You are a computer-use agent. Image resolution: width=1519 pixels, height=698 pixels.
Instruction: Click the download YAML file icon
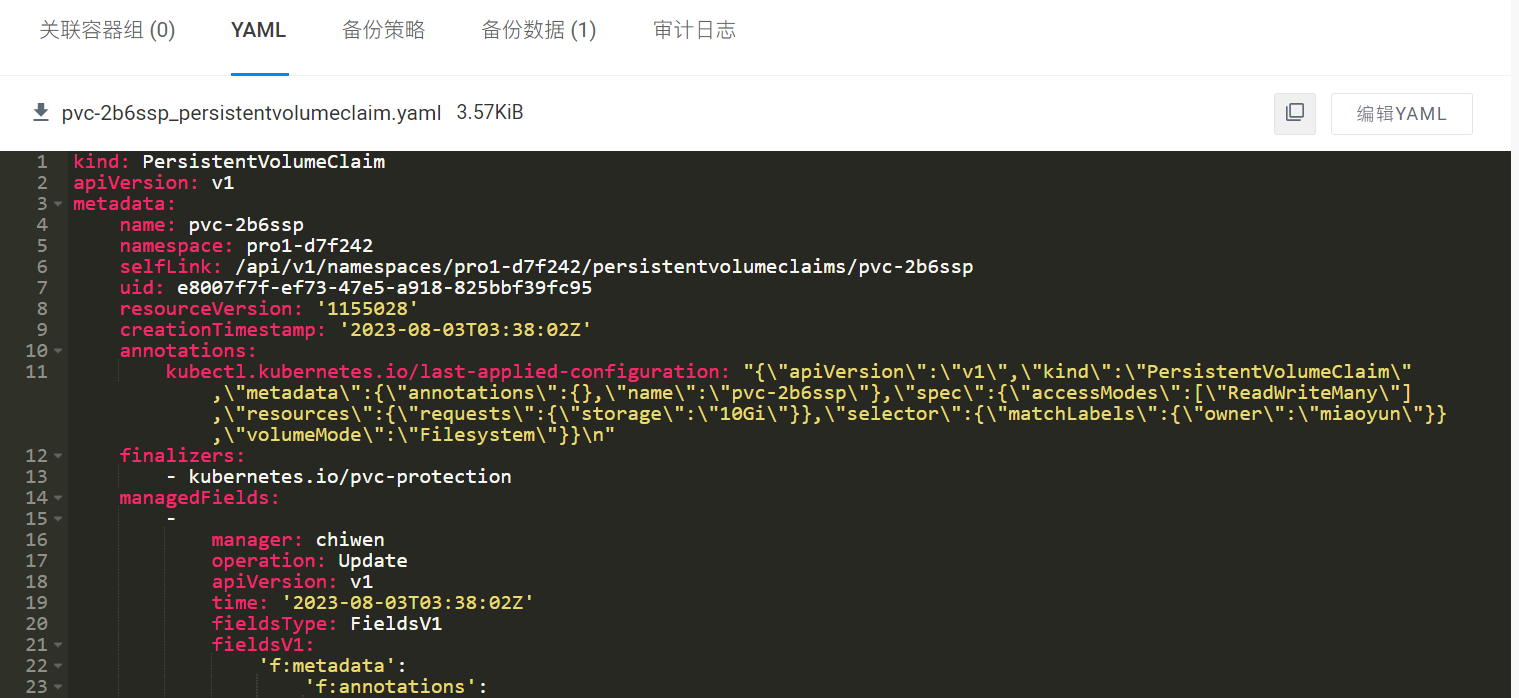(41, 113)
